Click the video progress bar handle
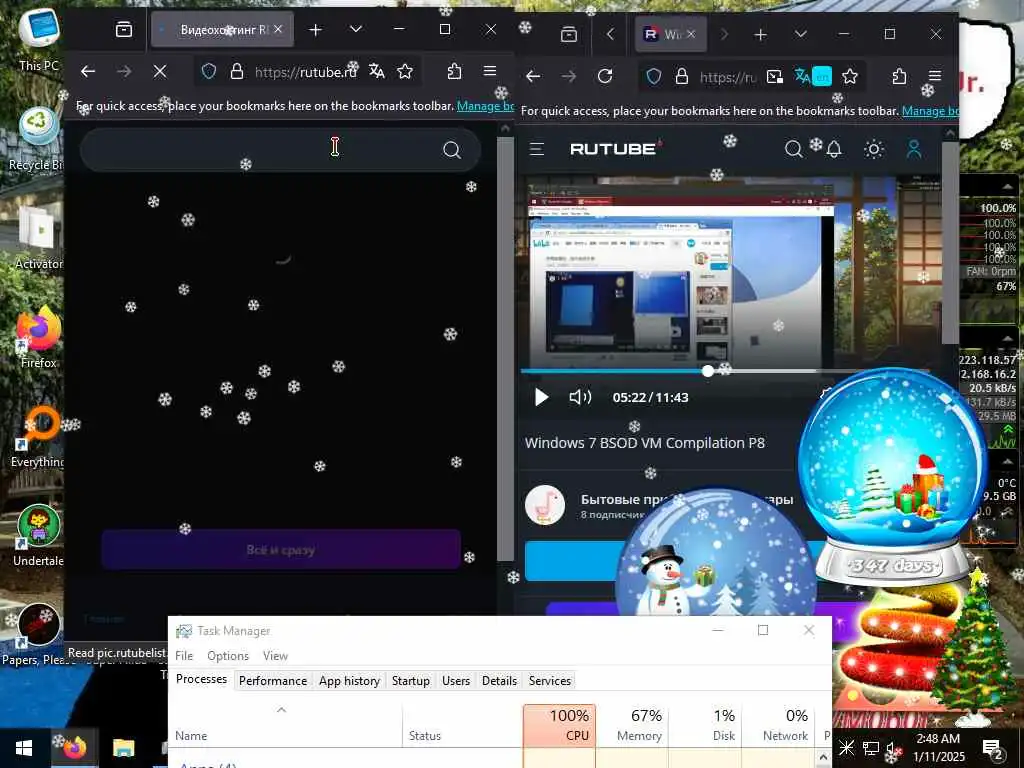Screen dimensions: 1024x768 (x=708, y=372)
